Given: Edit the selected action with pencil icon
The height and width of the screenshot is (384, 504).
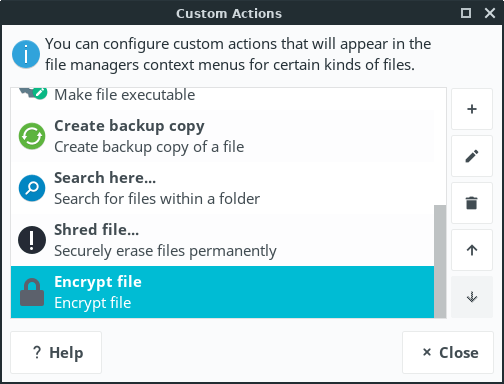Looking at the screenshot, I should [x=472, y=156].
